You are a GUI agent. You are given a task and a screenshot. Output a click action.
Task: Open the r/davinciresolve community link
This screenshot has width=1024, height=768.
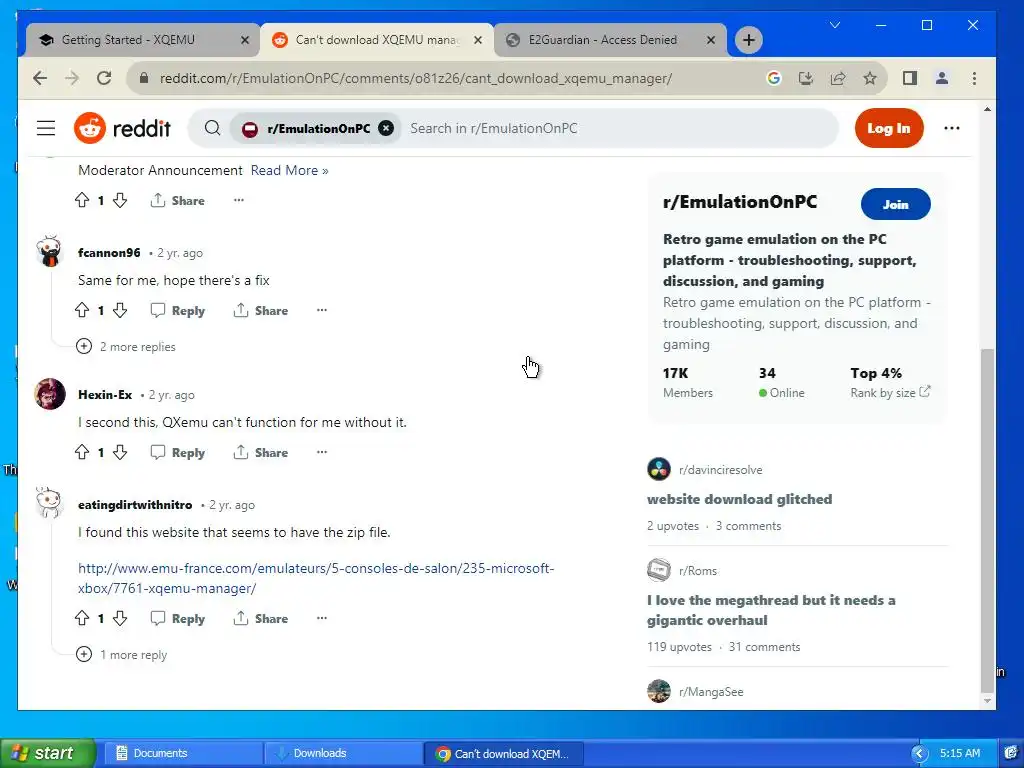[x=720, y=470]
